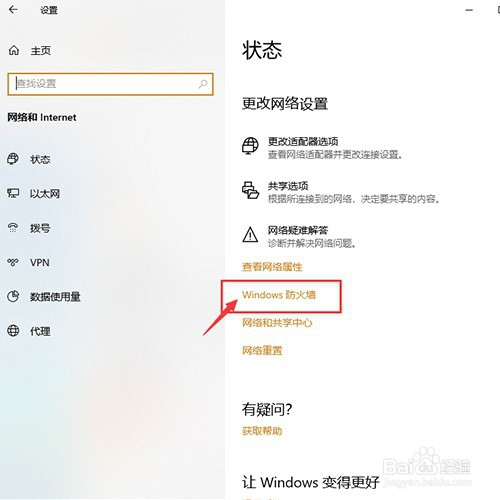Click the sharing options printer icon
Viewport: 500px width, 500px height.
pyautogui.click(x=250, y=190)
